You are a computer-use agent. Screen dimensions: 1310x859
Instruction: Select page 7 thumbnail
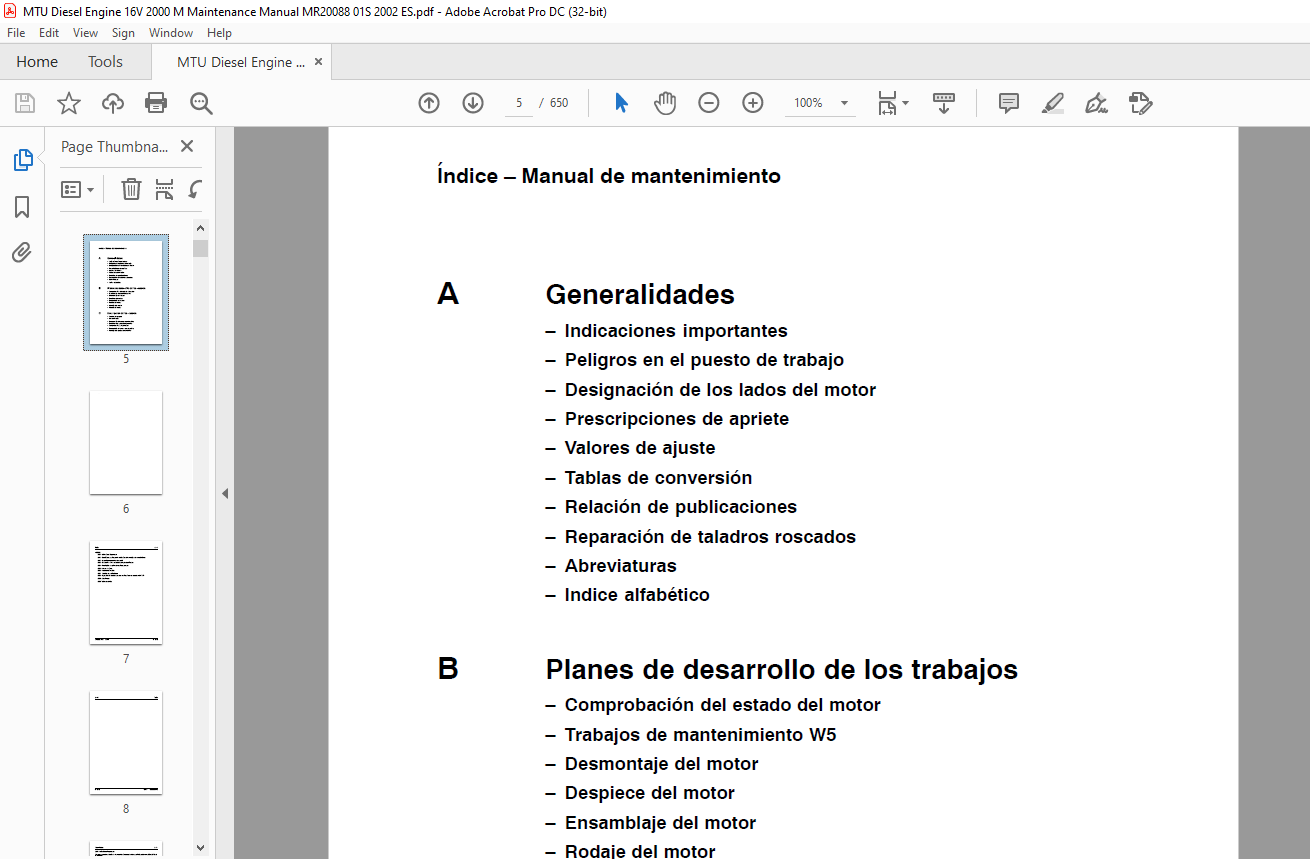click(x=126, y=592)
